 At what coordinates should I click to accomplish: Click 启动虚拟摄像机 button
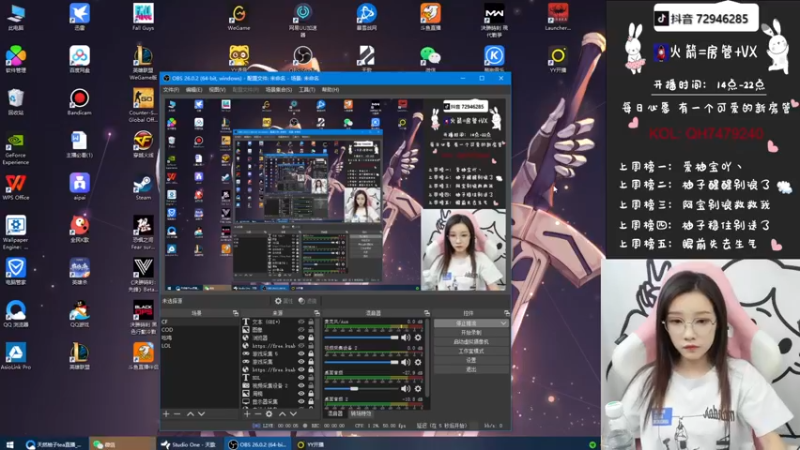[x=471, y=342]
